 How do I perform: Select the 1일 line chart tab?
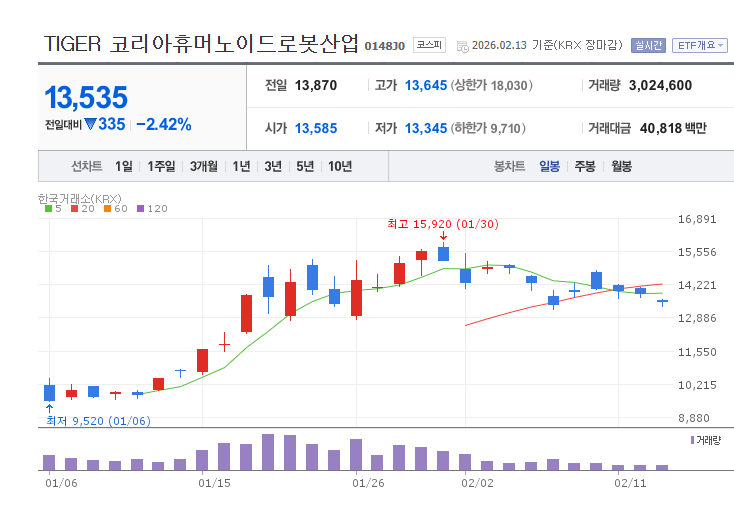[124, 166]
